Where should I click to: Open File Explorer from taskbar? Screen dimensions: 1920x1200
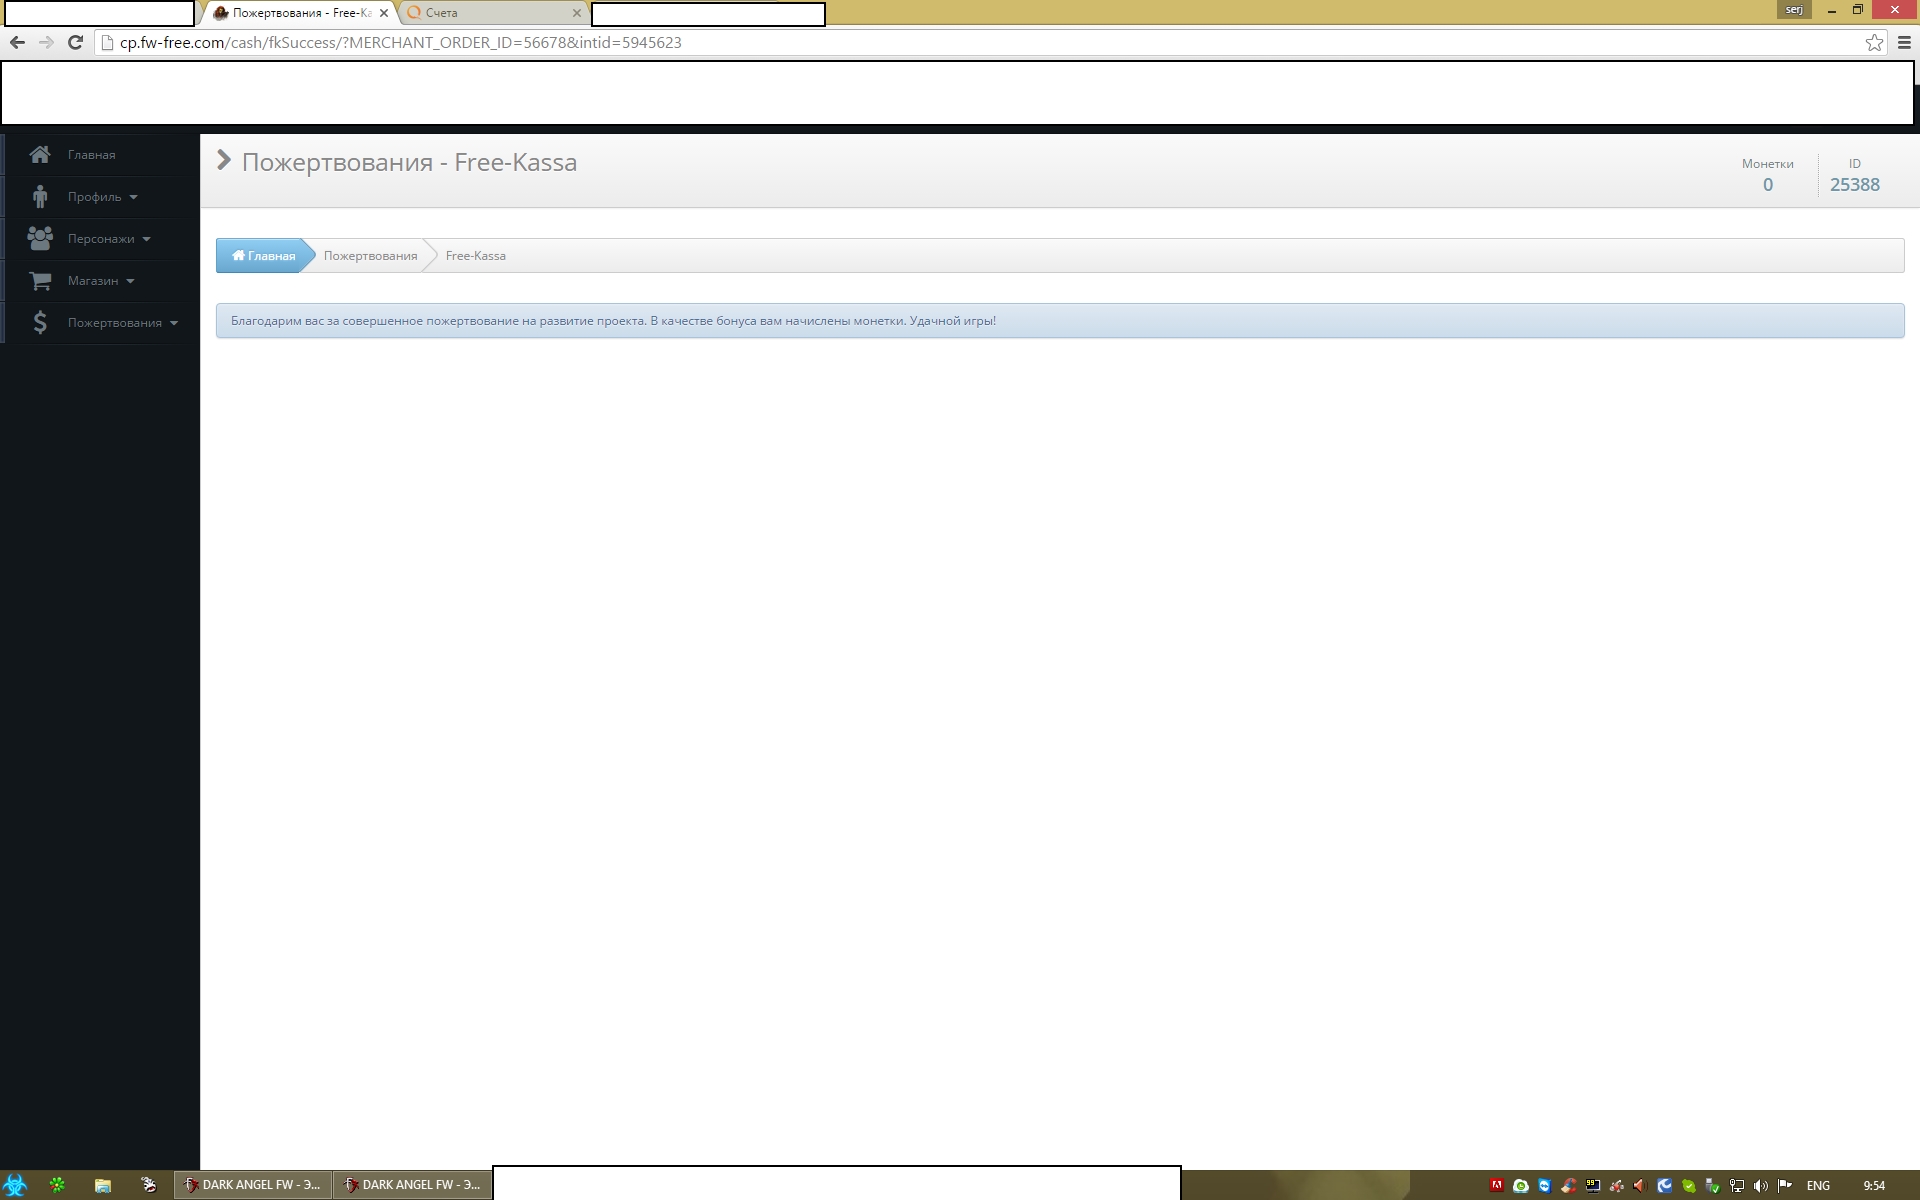(102, 1185)
